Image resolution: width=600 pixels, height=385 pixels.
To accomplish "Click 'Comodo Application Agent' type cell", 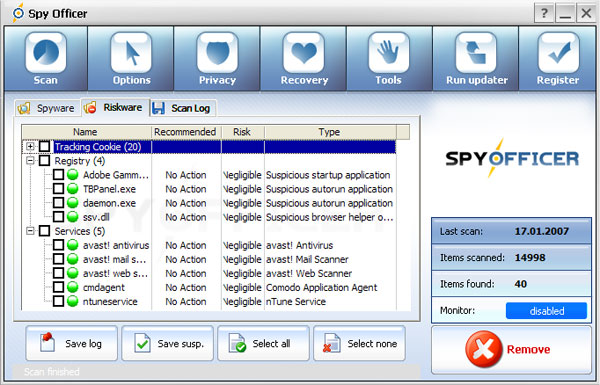I will [x=321, y=287].
